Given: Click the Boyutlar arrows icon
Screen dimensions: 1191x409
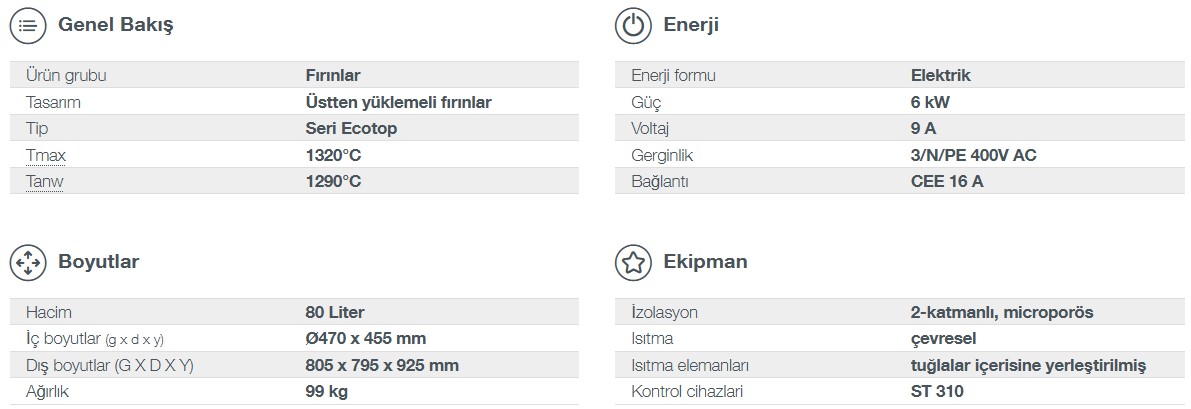Looking at the screenshot, I should pyautogui.click(x=28, y=262).
